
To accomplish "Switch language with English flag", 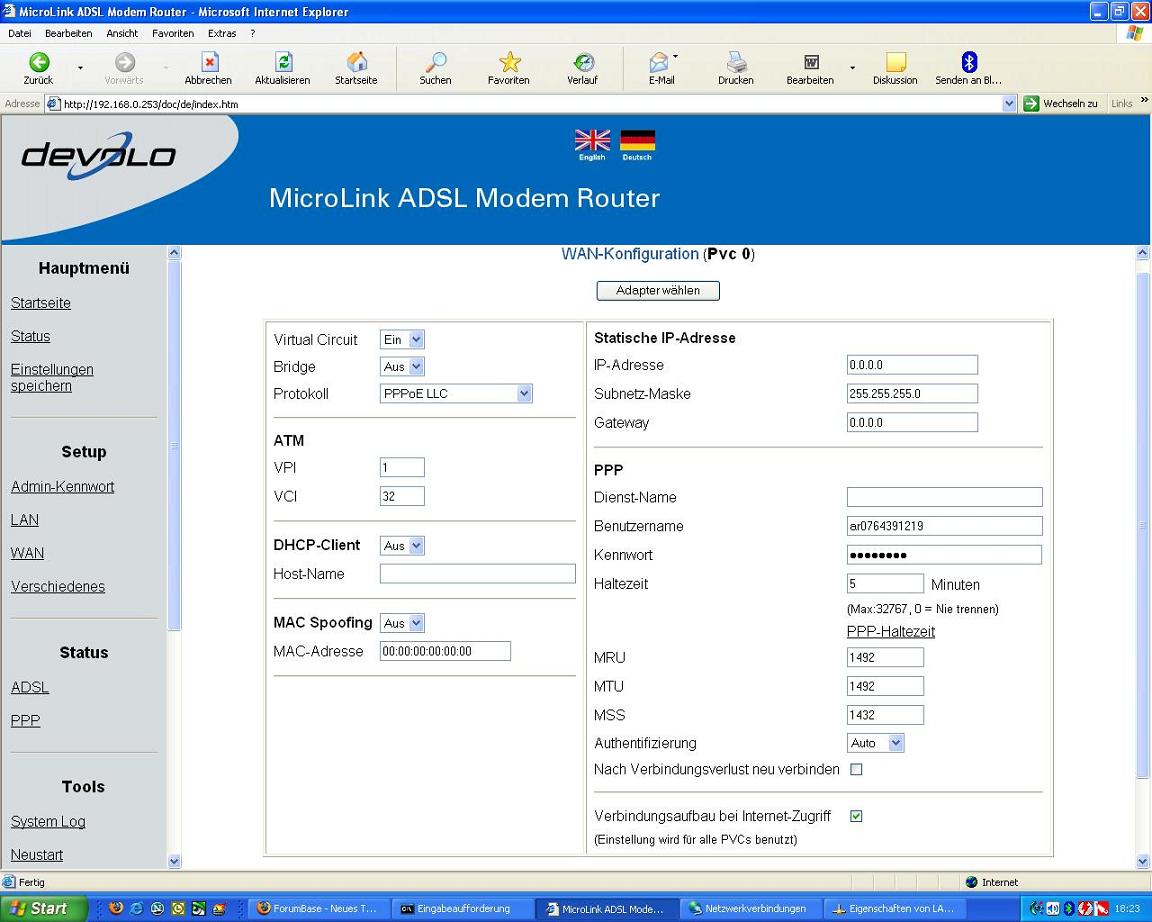I will [592, 140].
